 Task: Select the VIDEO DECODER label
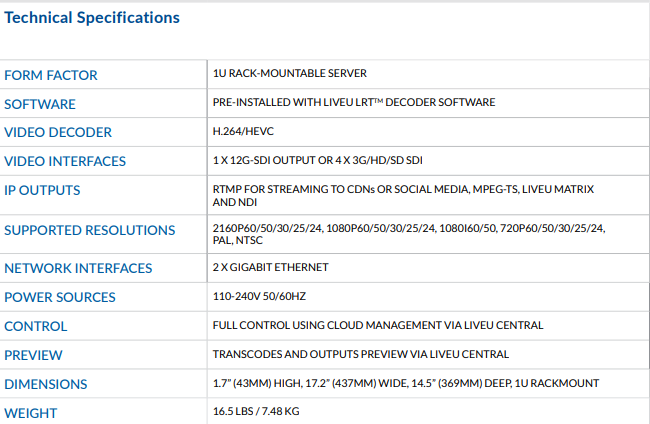(58, 132)
